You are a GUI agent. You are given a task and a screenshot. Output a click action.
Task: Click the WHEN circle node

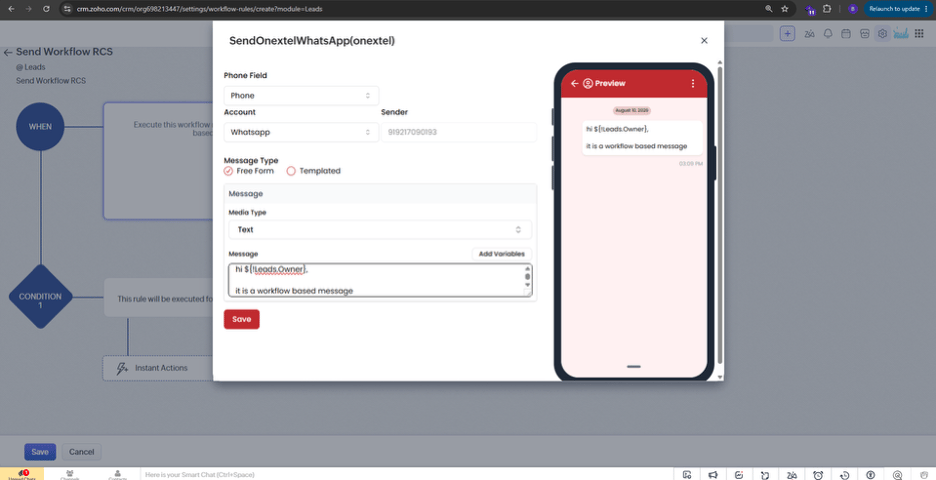point(41,127)
